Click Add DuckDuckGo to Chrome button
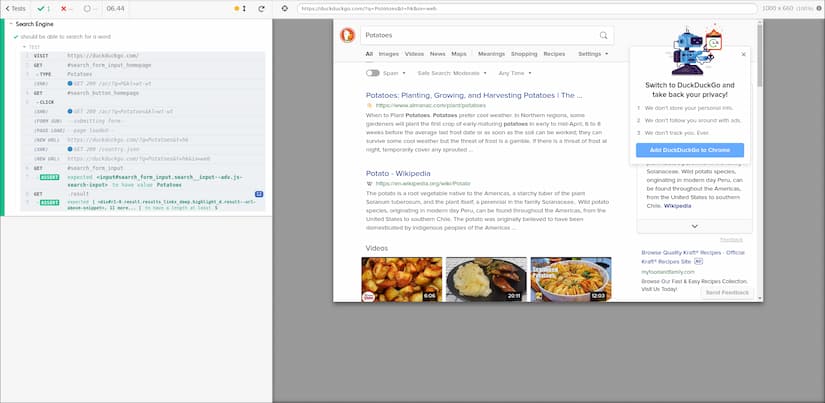The image size is (825, 403). pos(690,150)
